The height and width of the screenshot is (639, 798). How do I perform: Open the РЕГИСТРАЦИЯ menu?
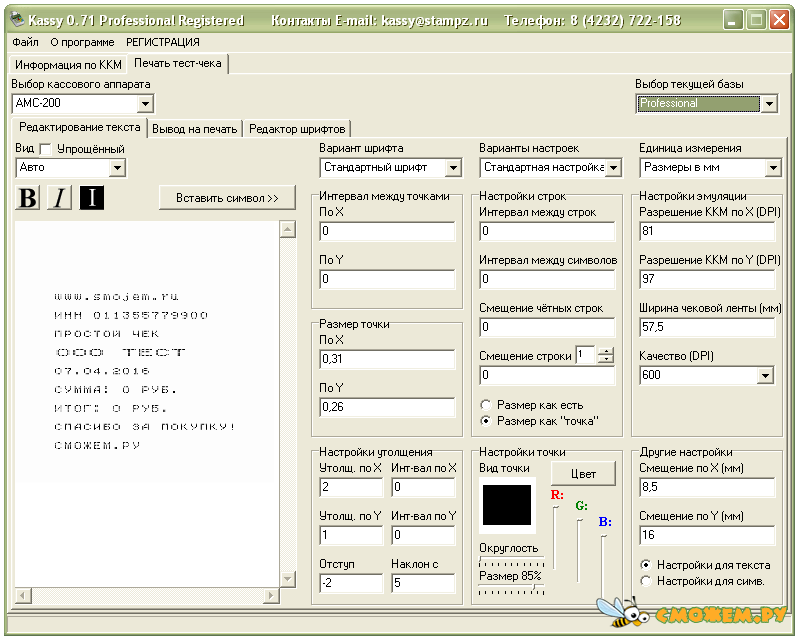point(163,42)
